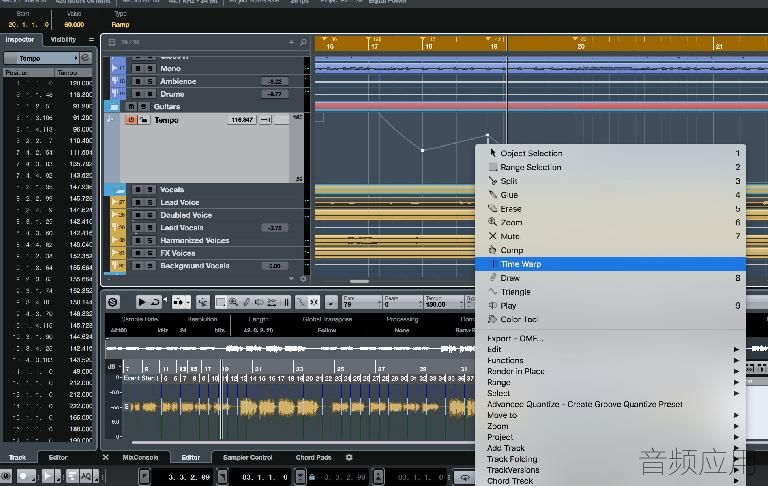Image resolution: width=768 pixels, height=486 pixels.
Task: Open the Tempo track curve type selector
Action: click(265, 120)
